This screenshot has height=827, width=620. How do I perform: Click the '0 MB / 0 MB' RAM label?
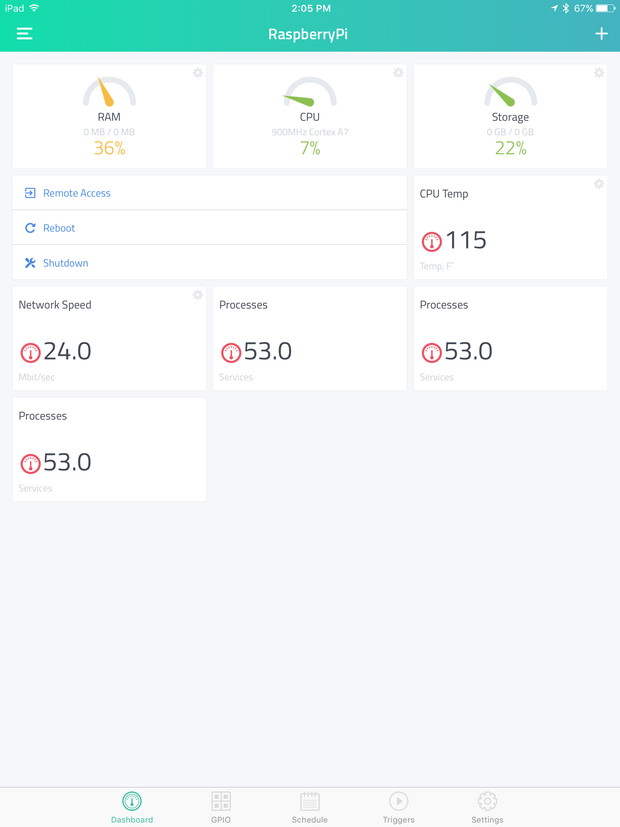point(109,132)
